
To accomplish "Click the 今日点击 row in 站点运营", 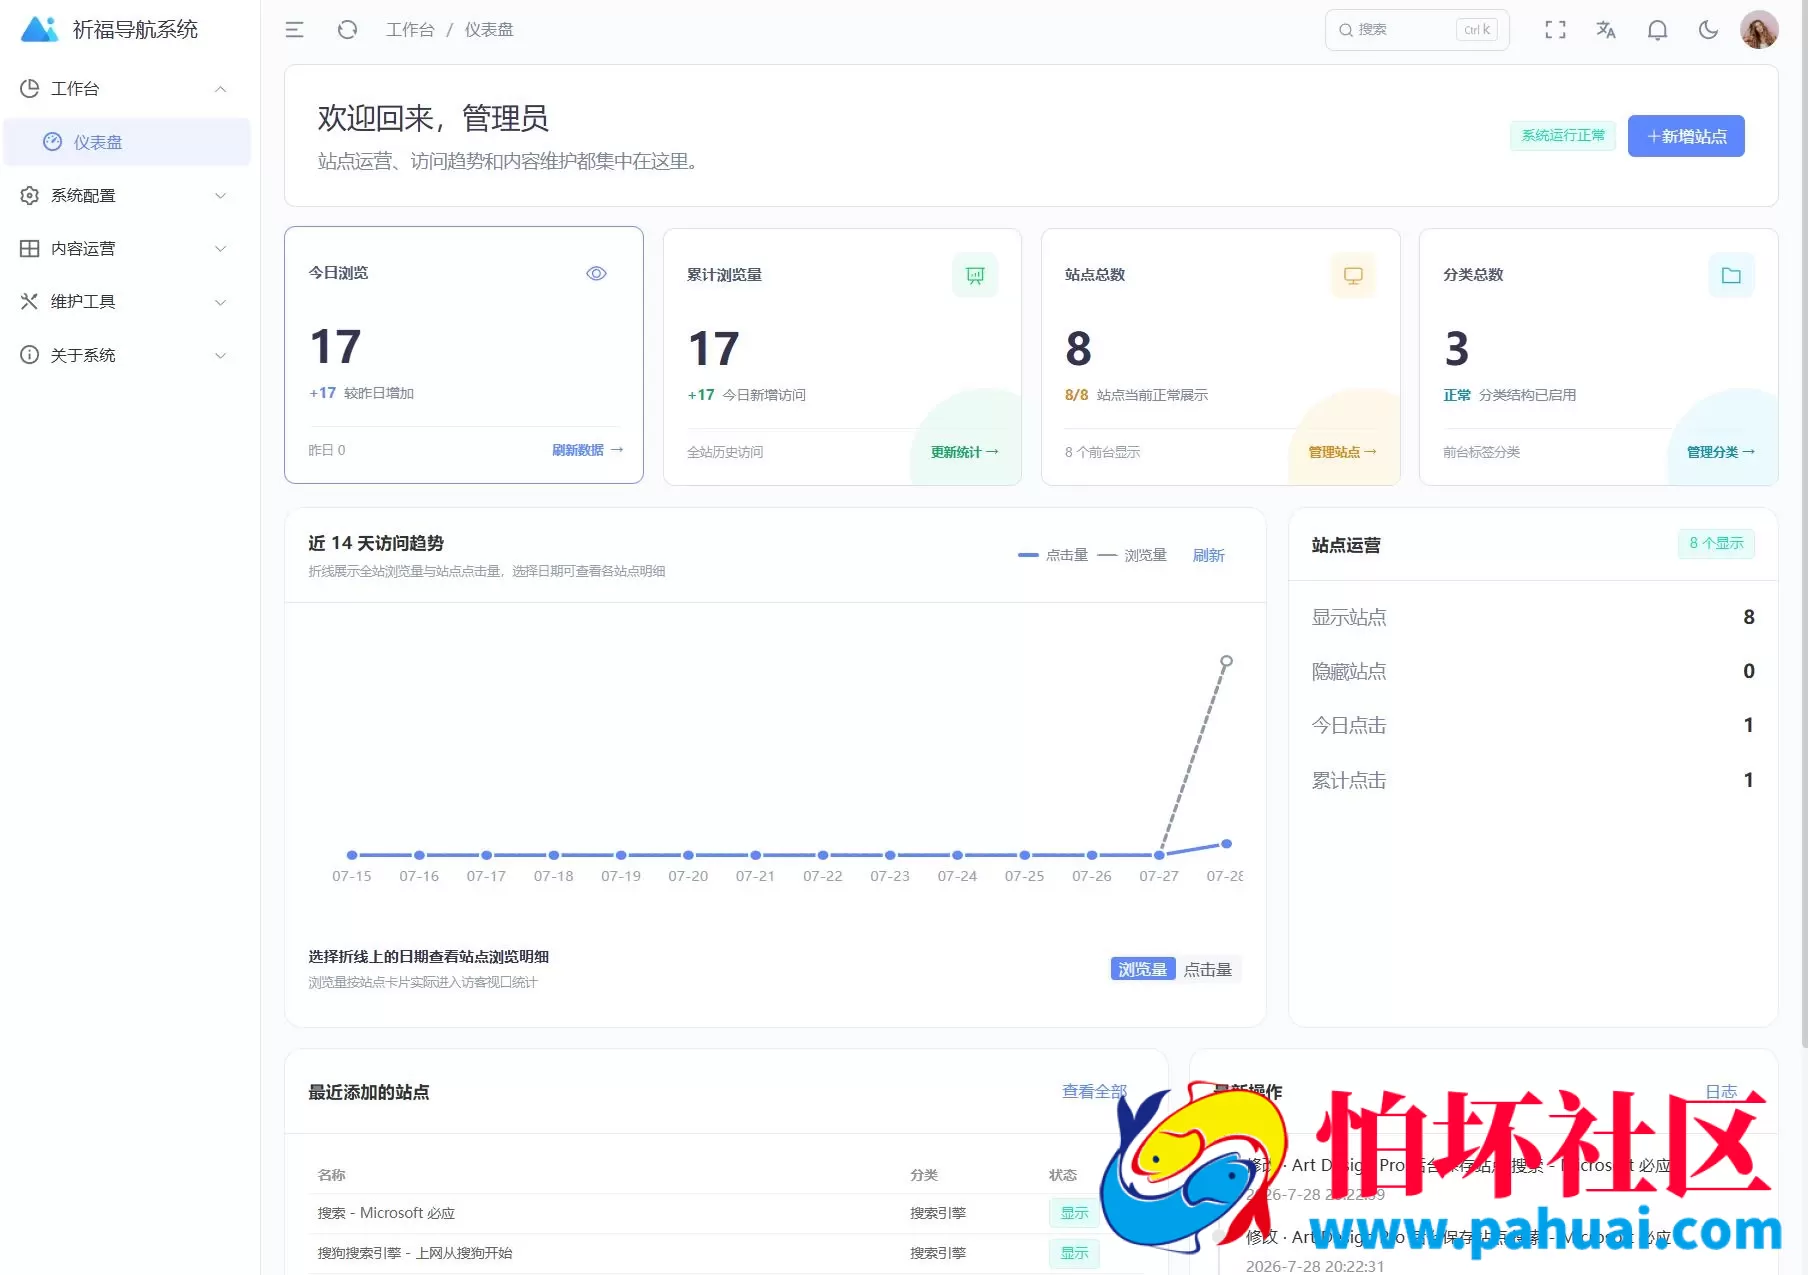I will click(x=1533, y=725).
